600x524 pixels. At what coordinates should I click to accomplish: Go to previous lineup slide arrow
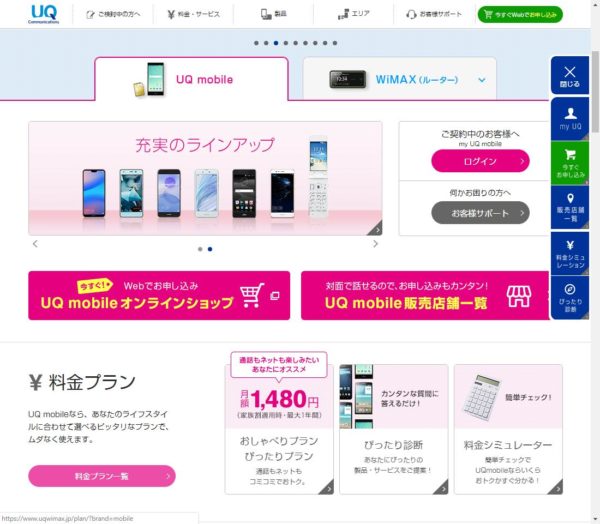(35, 244)
